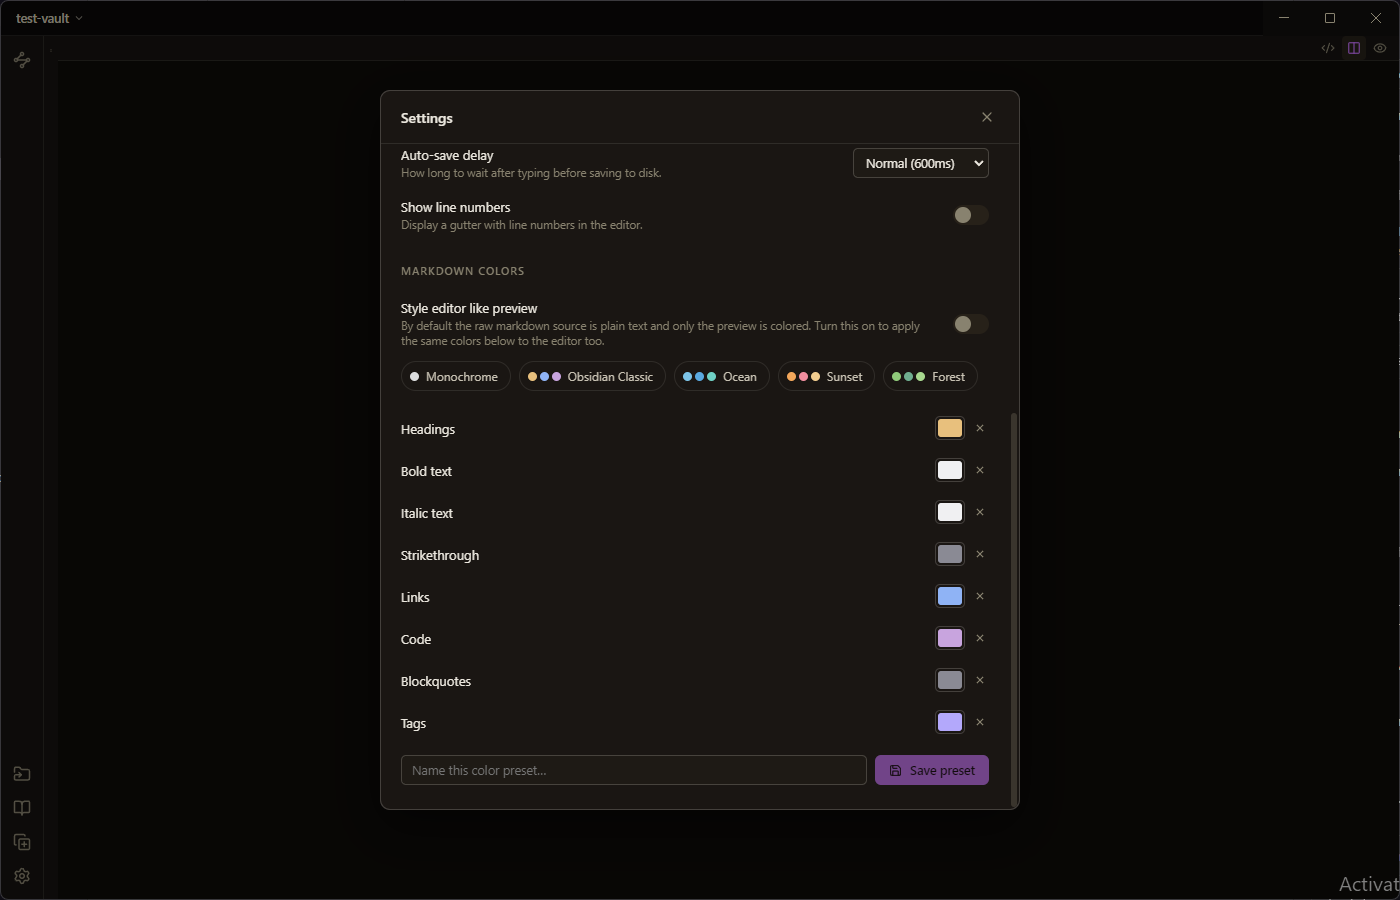Reset the Links color
Image resolution: width=1400 pixels, height=900 pixels.
tap(980, 596)
